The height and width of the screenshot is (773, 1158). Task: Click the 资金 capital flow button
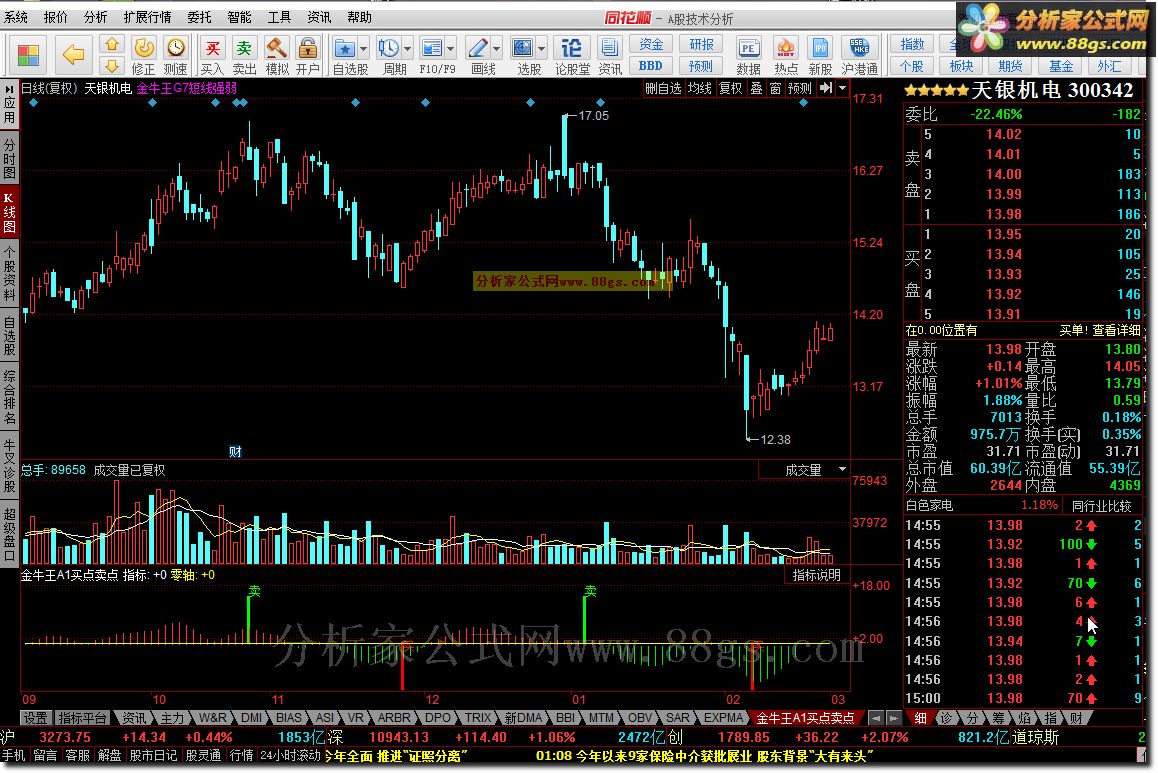(x=651, y=44)
